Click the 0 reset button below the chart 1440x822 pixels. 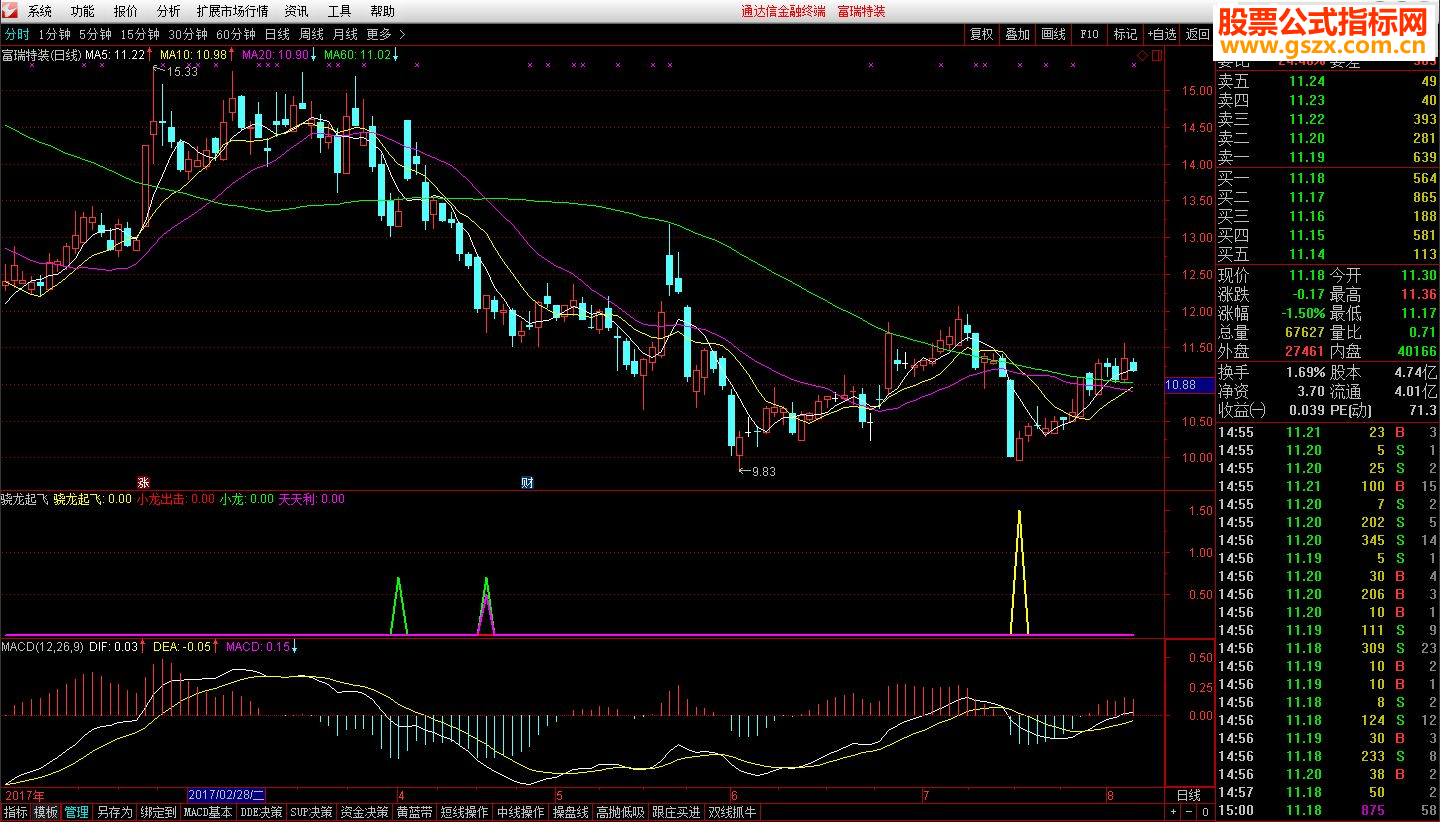(x=1205, y=812)
